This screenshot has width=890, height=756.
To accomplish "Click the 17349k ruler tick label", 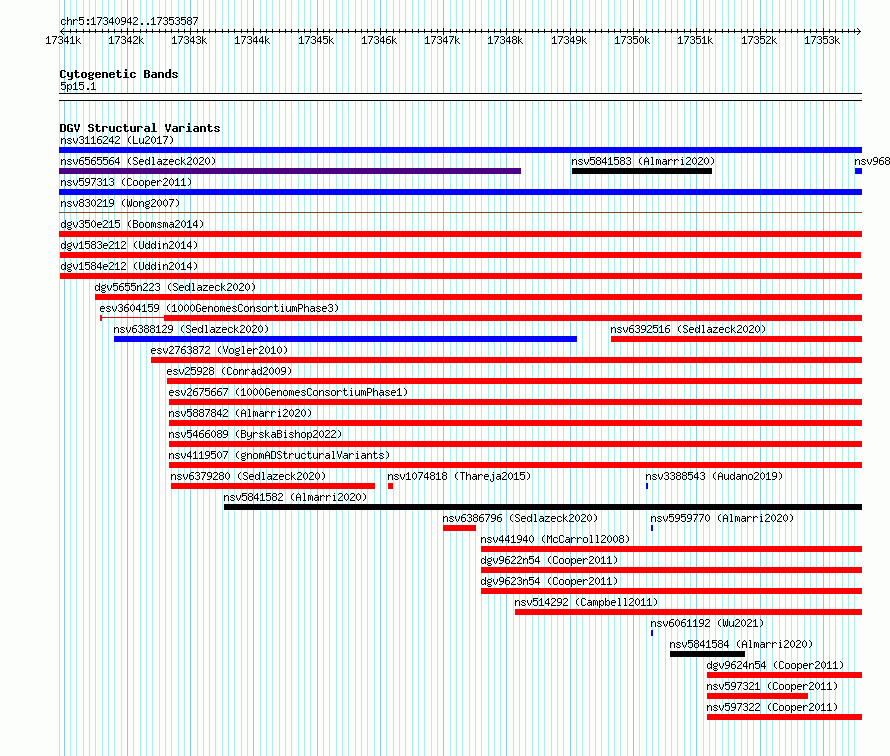I will [x=569, y=40].
